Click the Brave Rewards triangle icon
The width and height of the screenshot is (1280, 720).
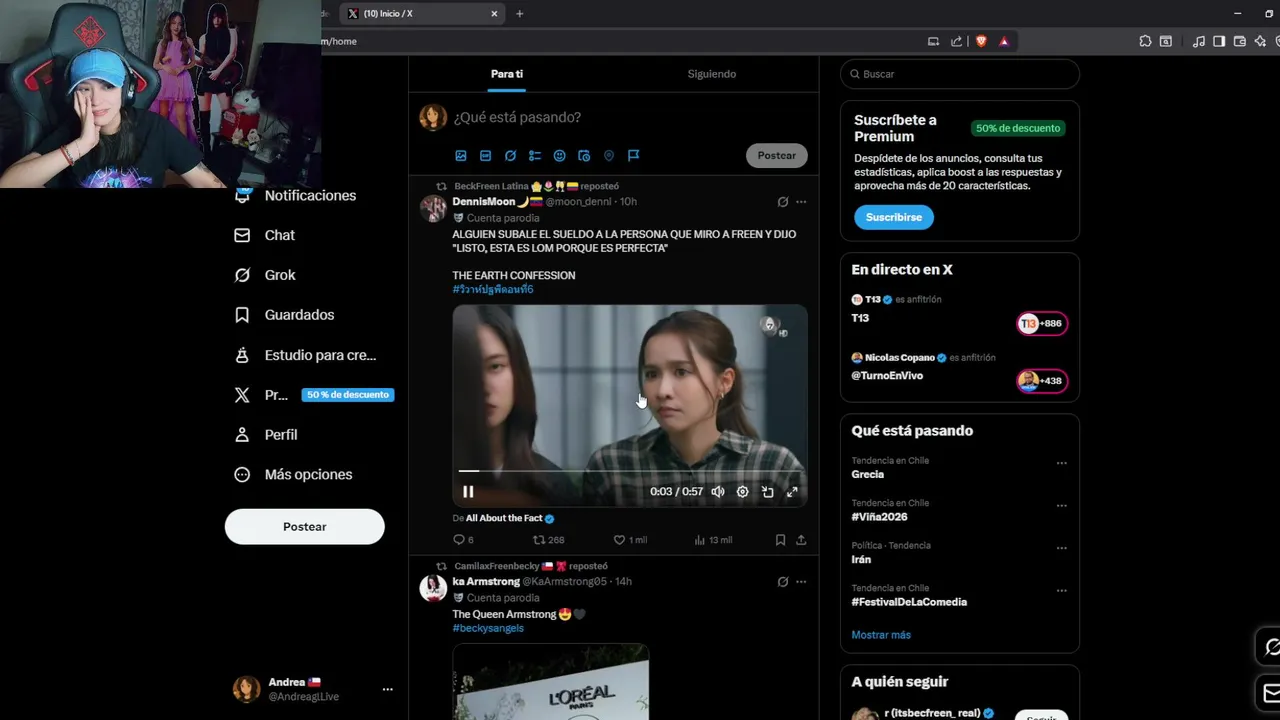click(x=1004, y=41)
